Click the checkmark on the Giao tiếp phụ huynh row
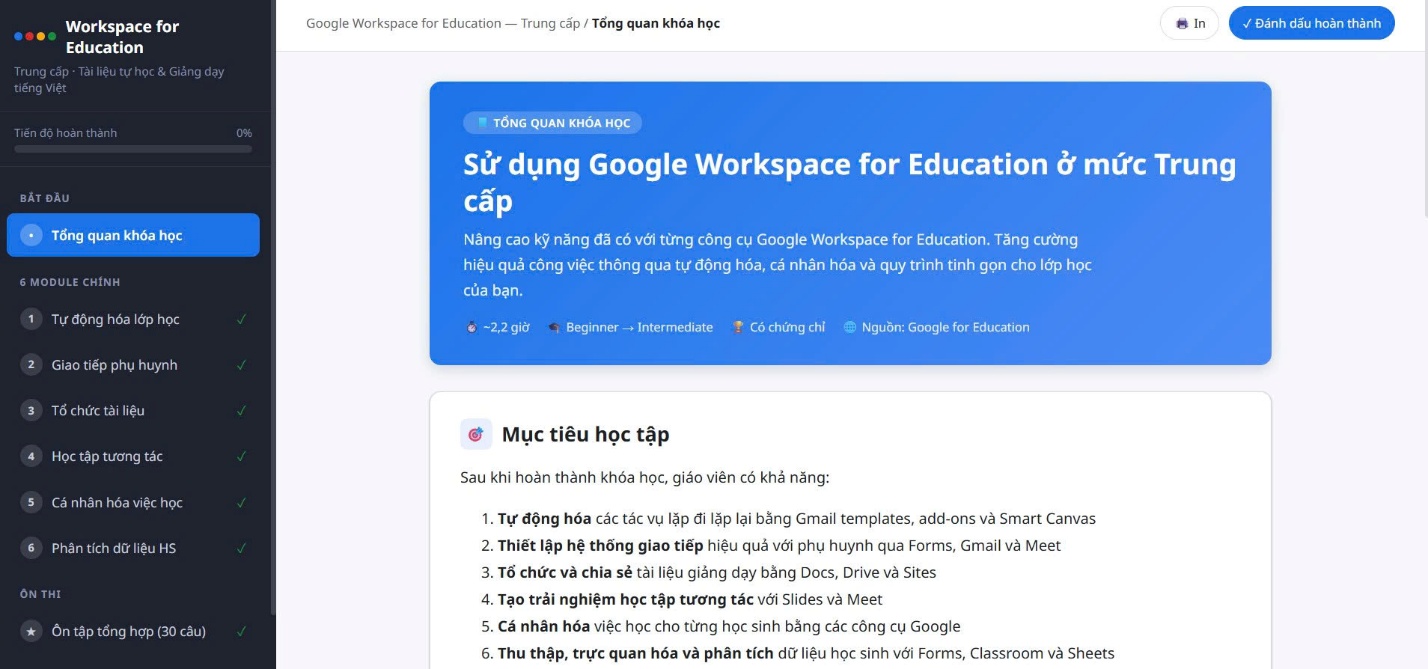The height and width of the screenshot is (669, 1428). point(241,365)
